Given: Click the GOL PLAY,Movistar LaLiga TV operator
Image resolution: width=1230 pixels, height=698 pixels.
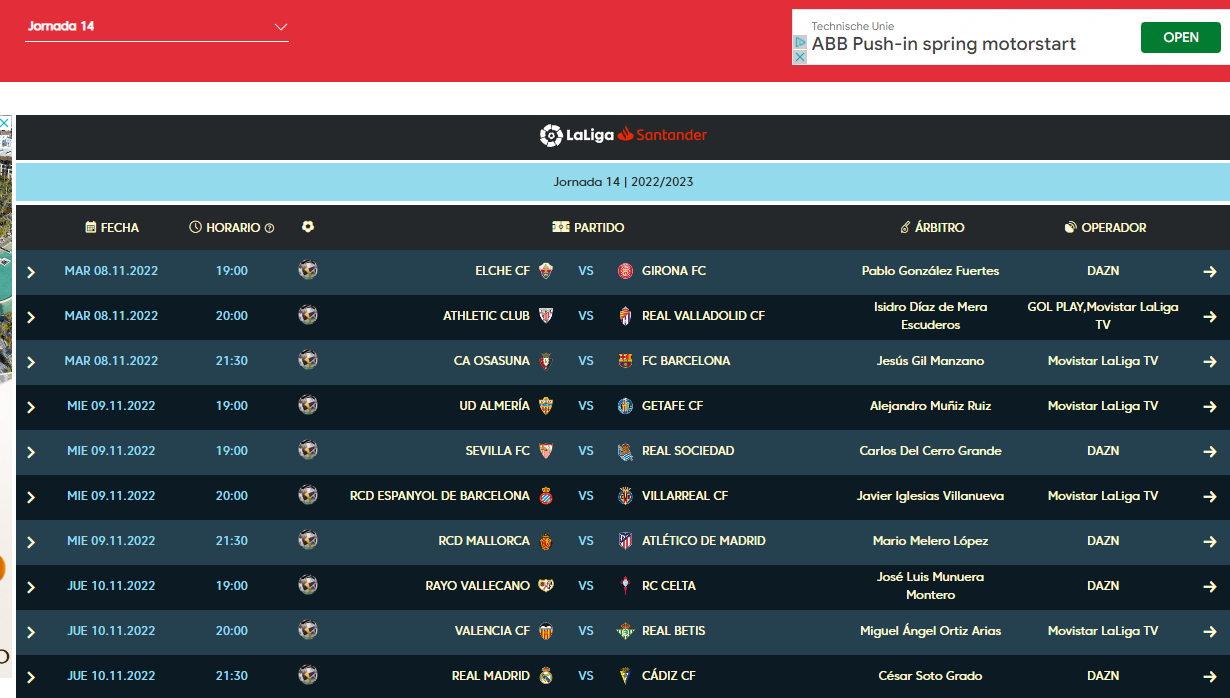Looking at the screenshot, I should pos(1103,316).
